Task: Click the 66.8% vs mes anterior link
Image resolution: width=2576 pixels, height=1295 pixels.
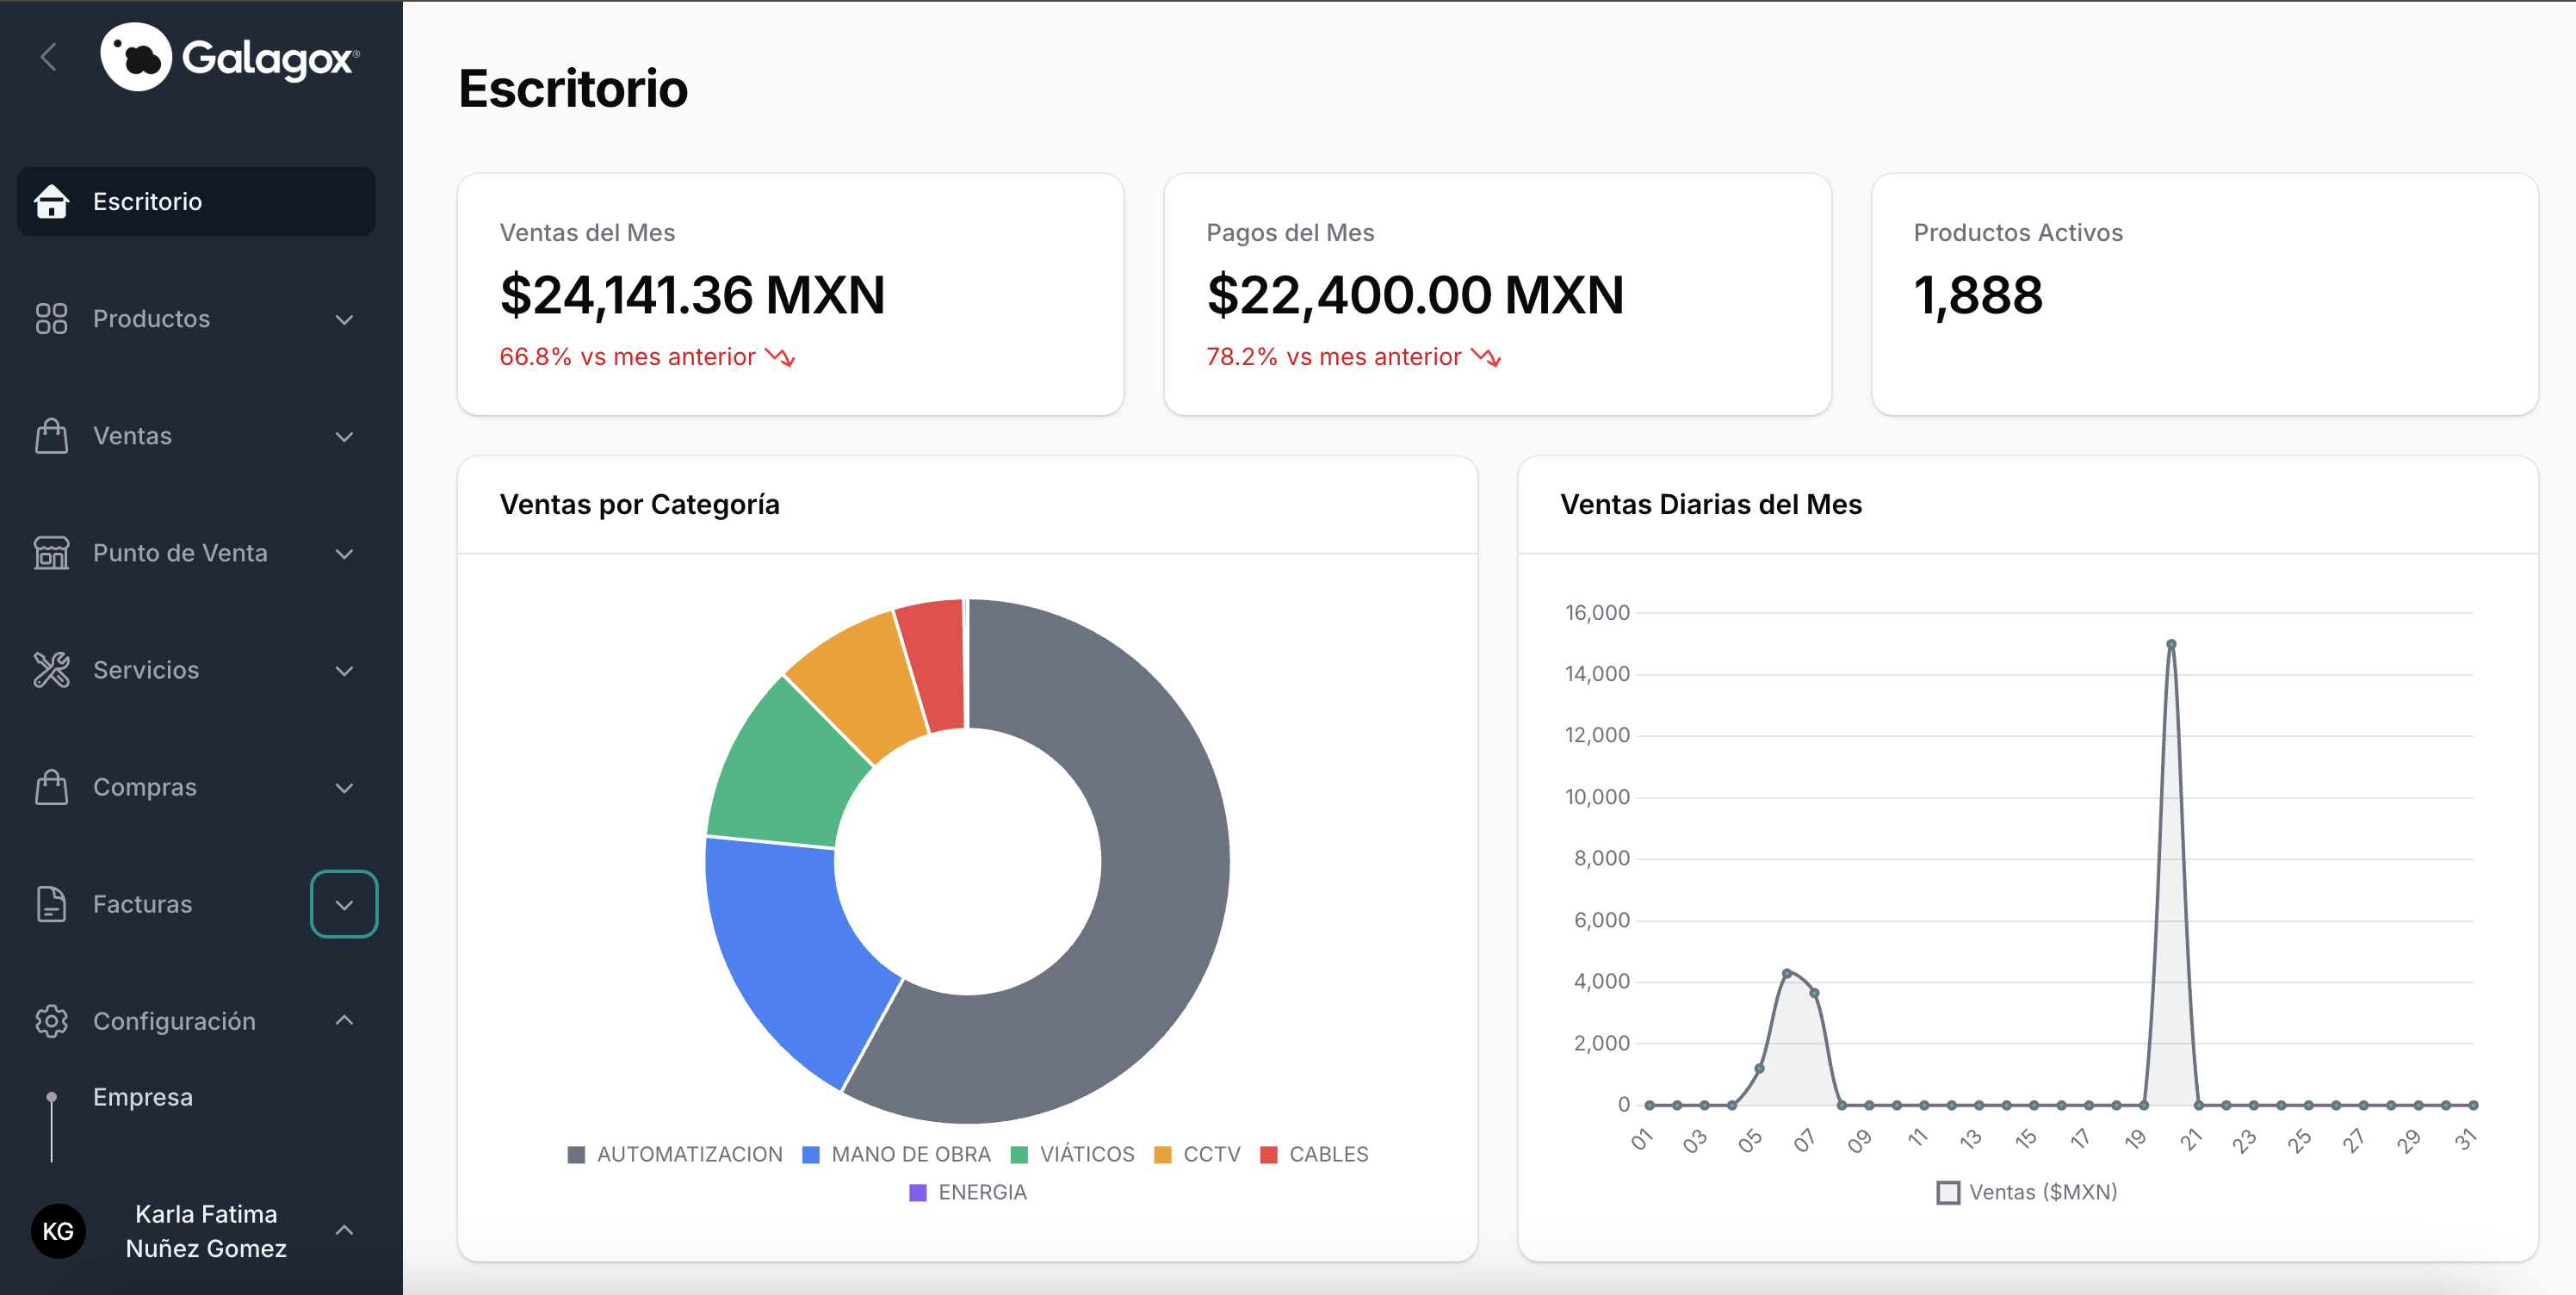Action: (x=646, y=356)
